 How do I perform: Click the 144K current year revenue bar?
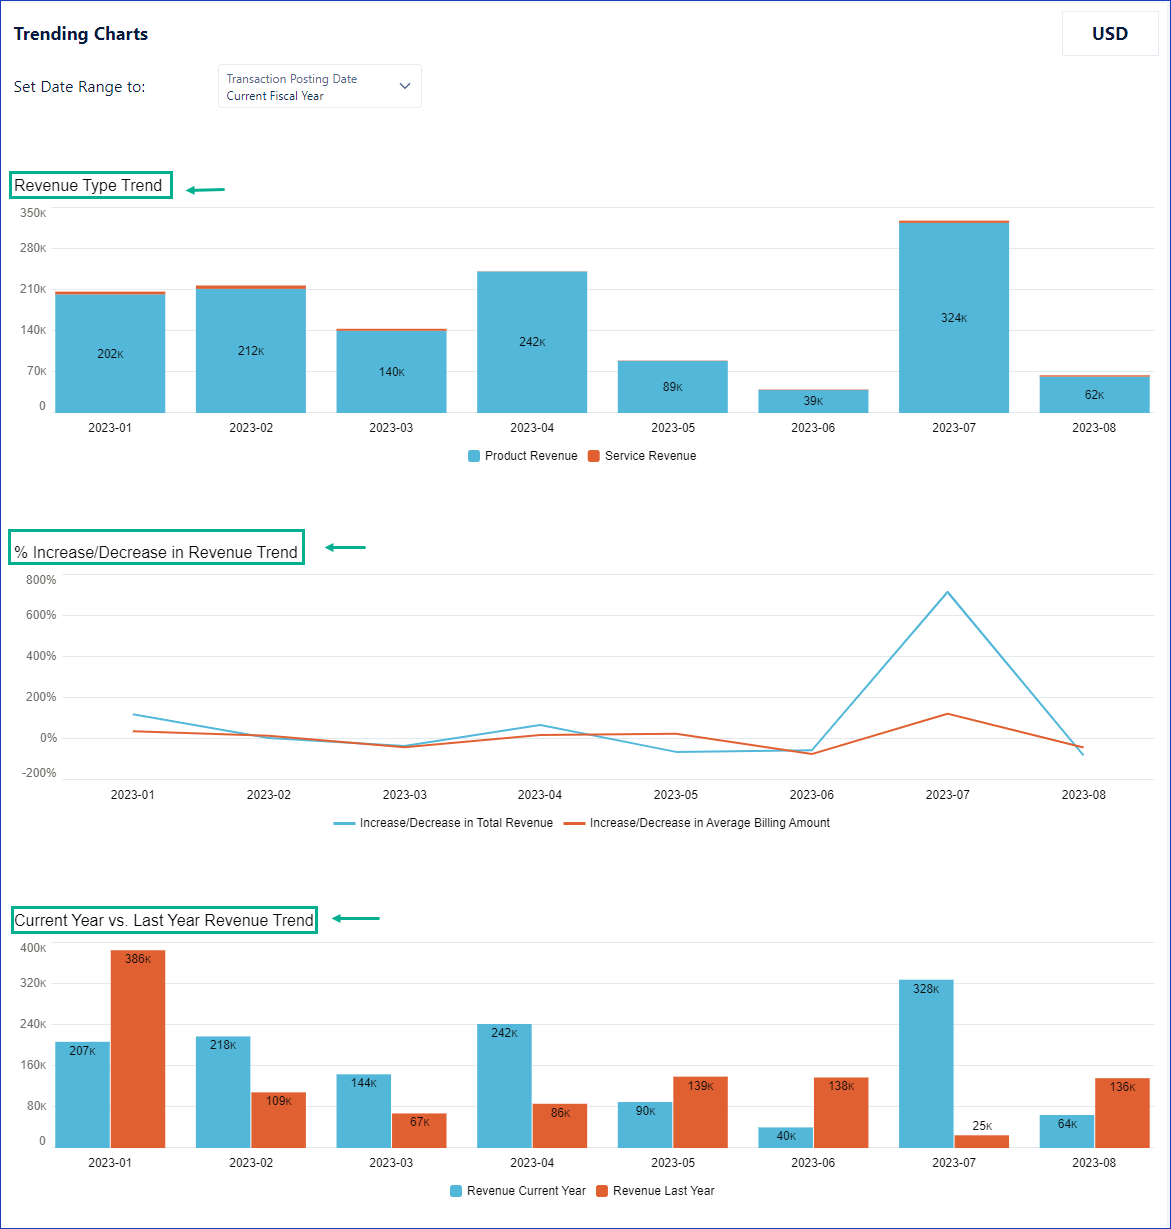(364, 1110)
